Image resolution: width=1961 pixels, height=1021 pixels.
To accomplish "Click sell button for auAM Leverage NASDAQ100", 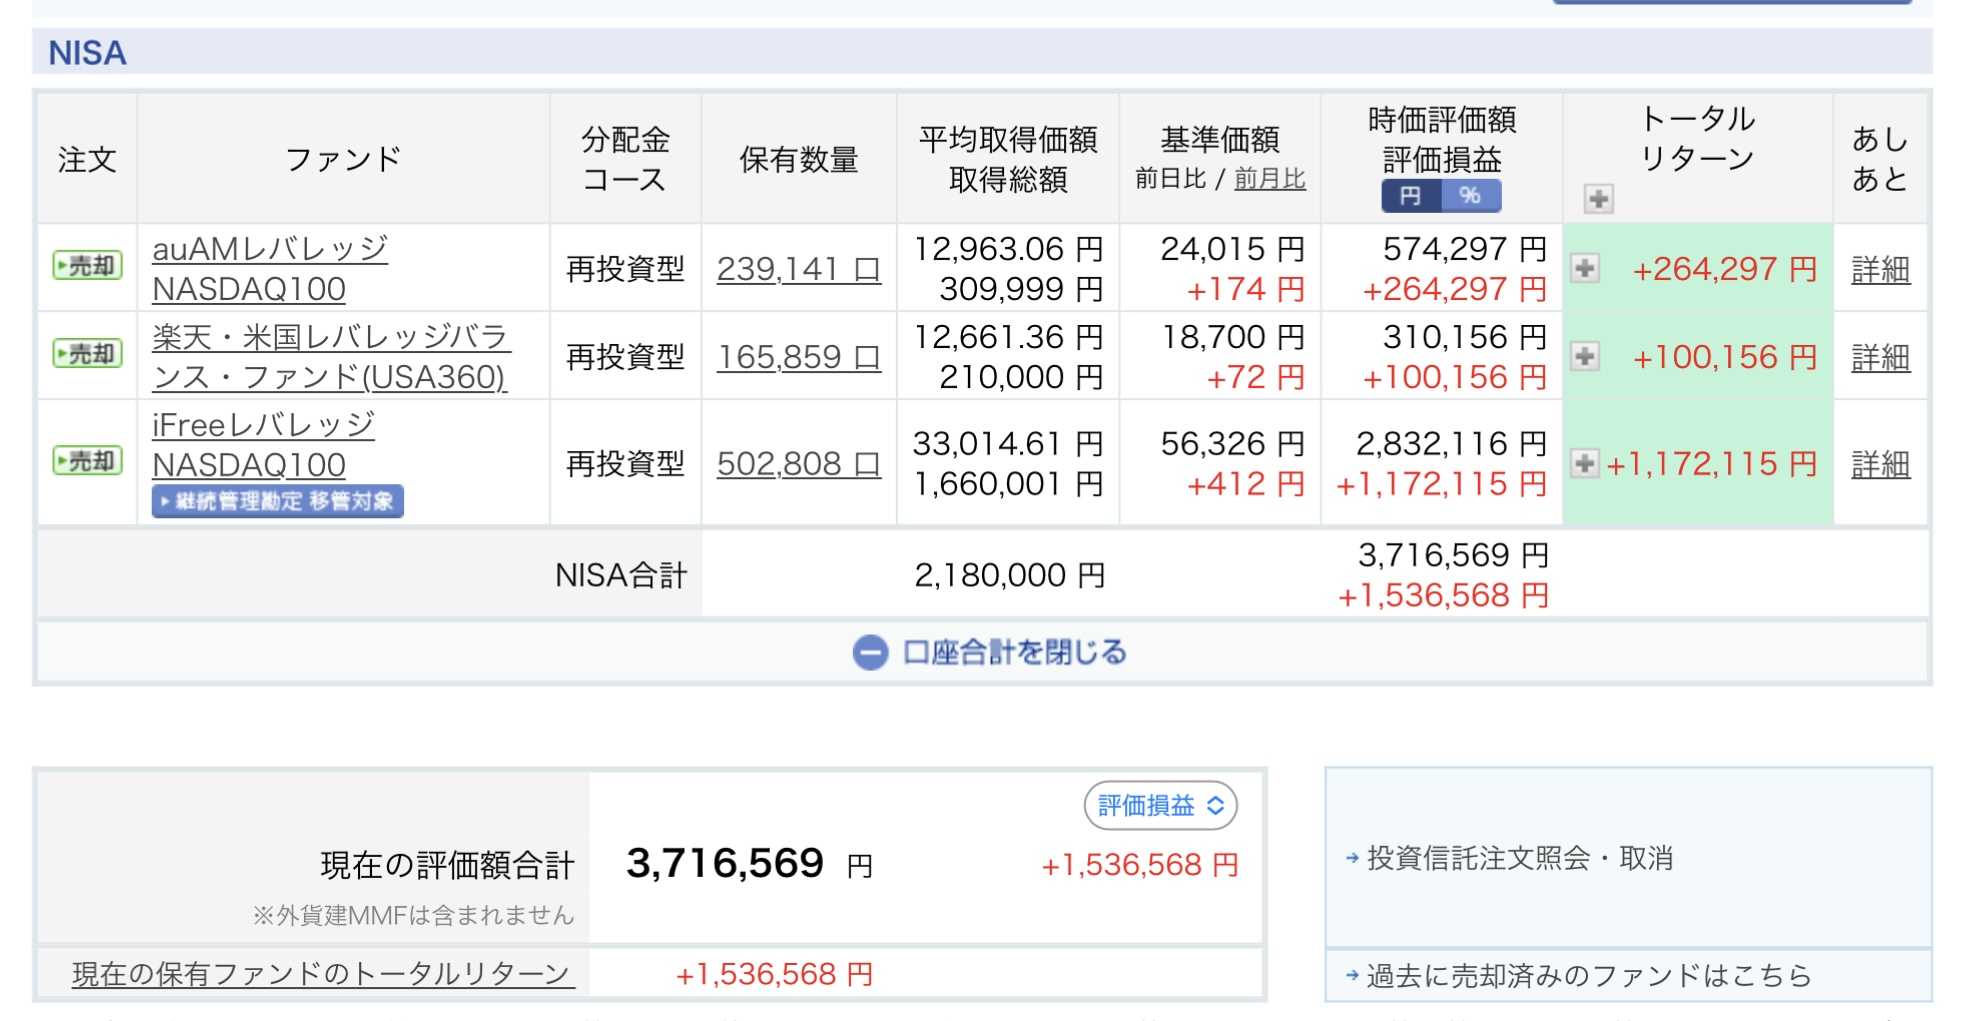I will (87, 266).
